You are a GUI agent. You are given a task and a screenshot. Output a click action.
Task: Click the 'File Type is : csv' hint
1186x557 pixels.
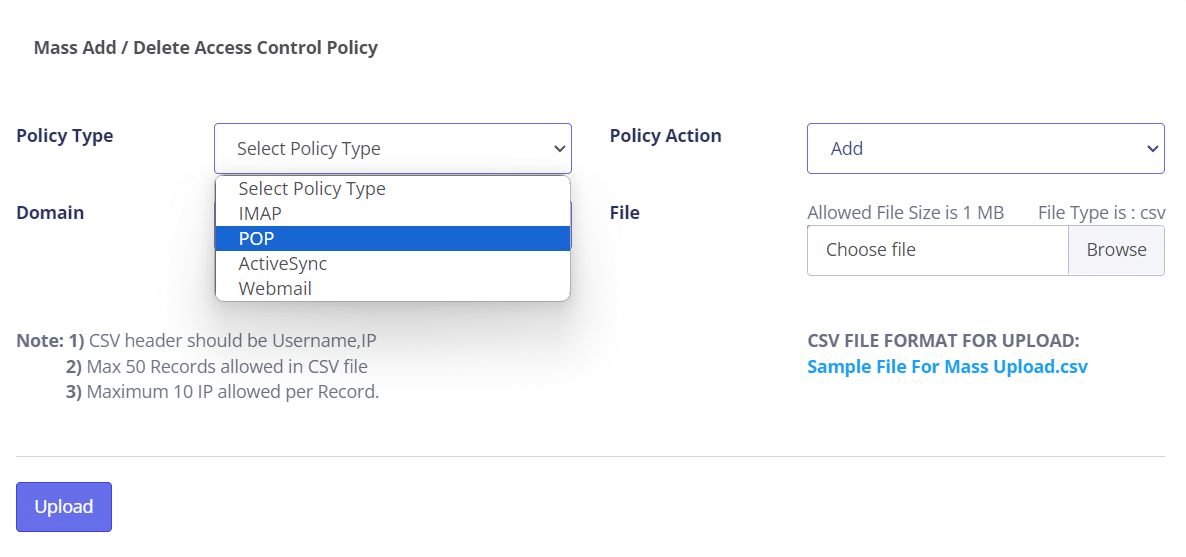[x=1101, y=213]
